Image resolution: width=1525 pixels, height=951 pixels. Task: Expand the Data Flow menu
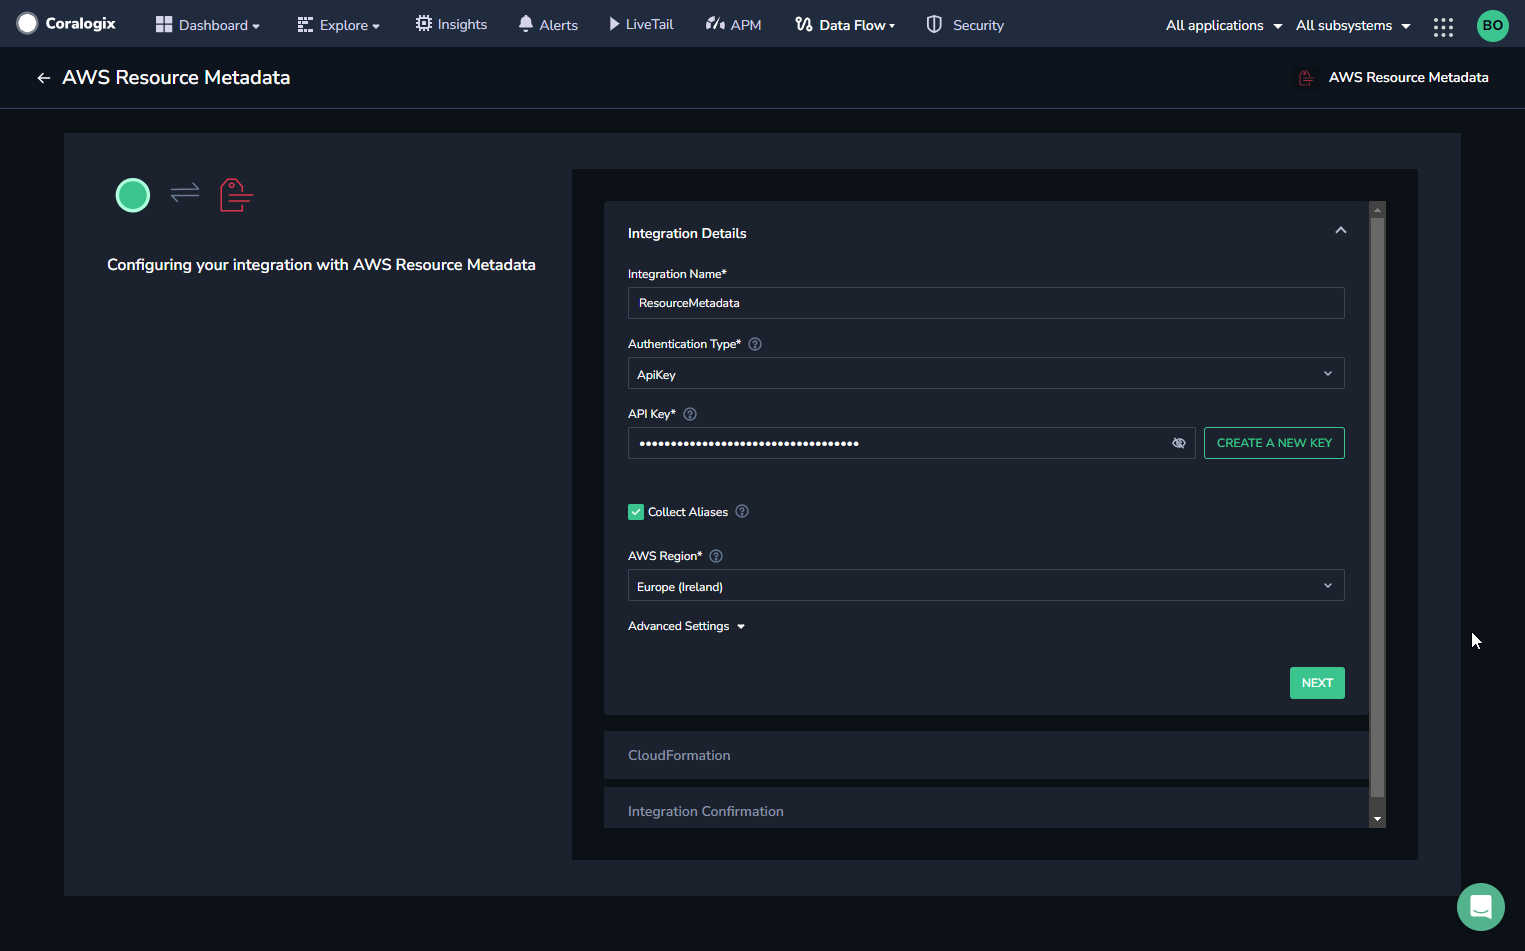[x=845, y=25]
